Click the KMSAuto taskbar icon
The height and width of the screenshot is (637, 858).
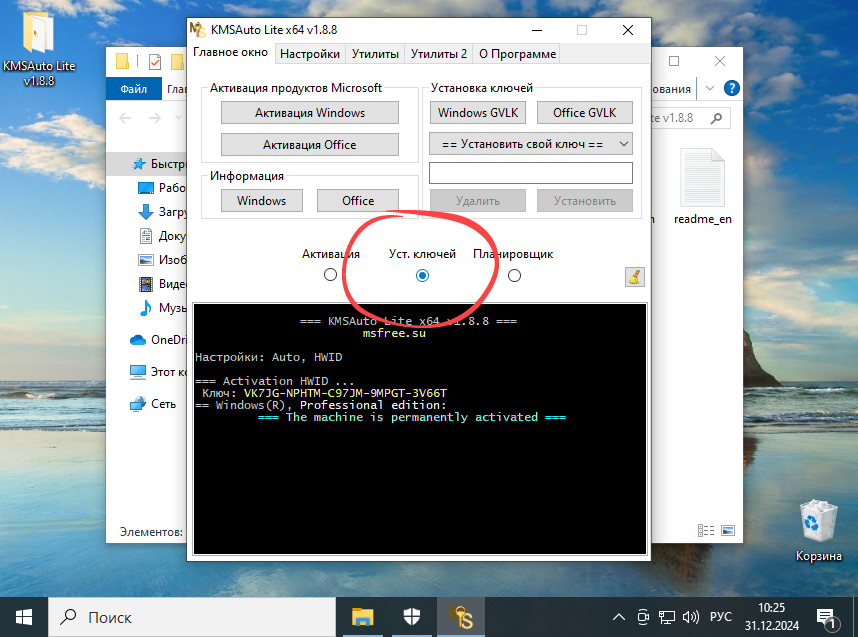pyautogui.click(x=460, y=616)
